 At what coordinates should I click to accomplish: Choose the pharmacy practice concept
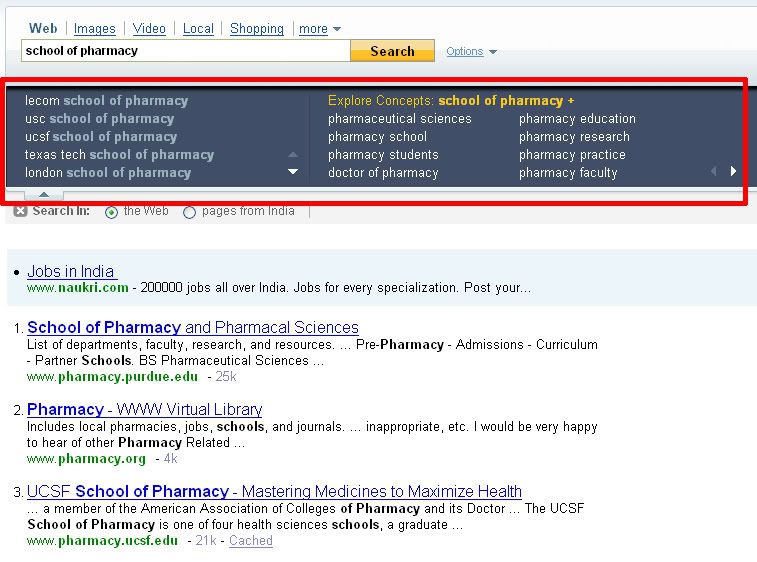pos(572,155)
